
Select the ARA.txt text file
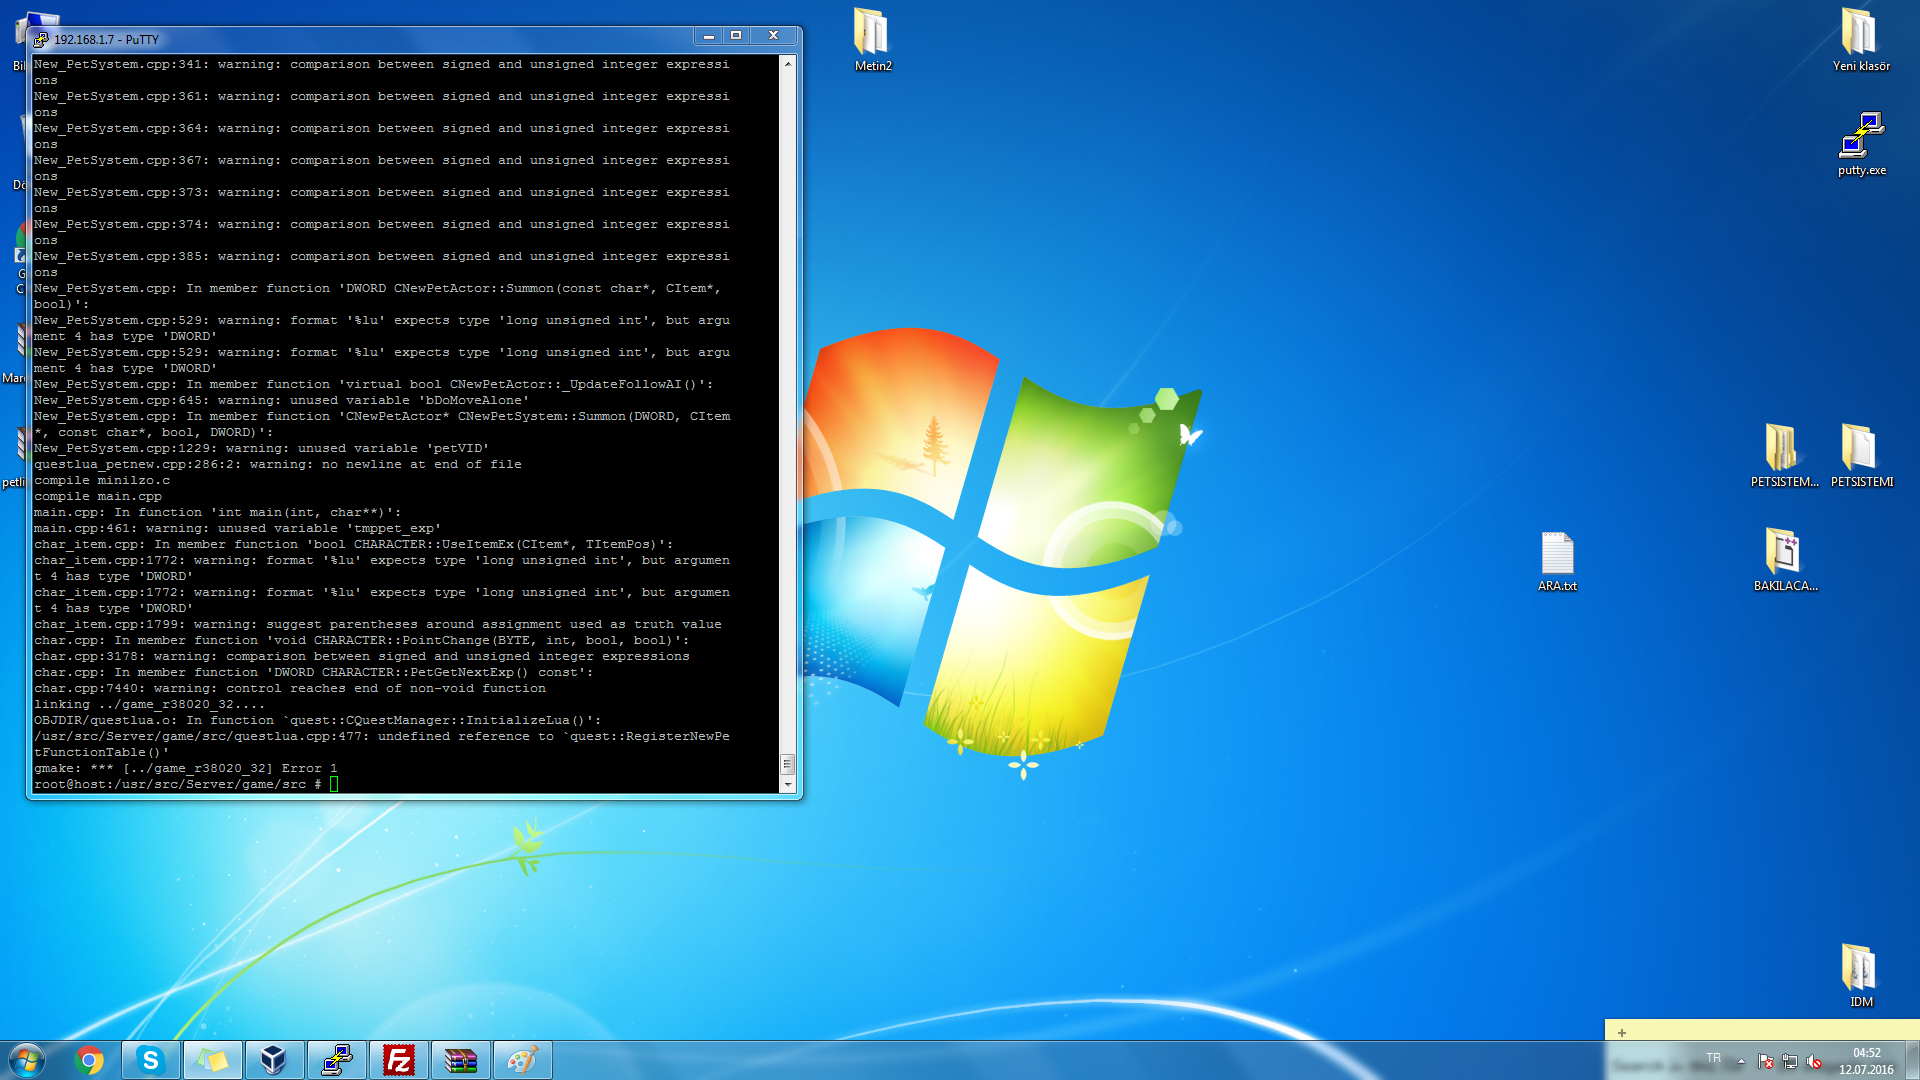tap(1557, 561)
